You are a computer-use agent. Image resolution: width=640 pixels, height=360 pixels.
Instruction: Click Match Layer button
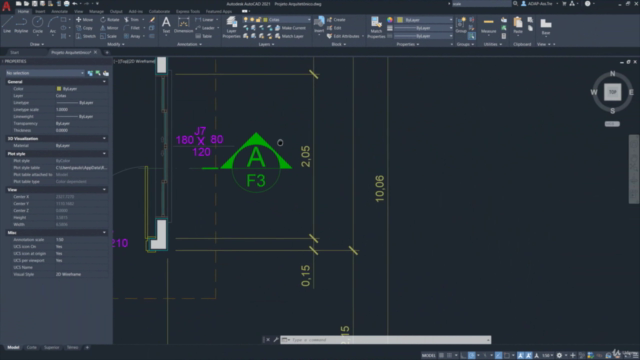click(x=289, y=36)
